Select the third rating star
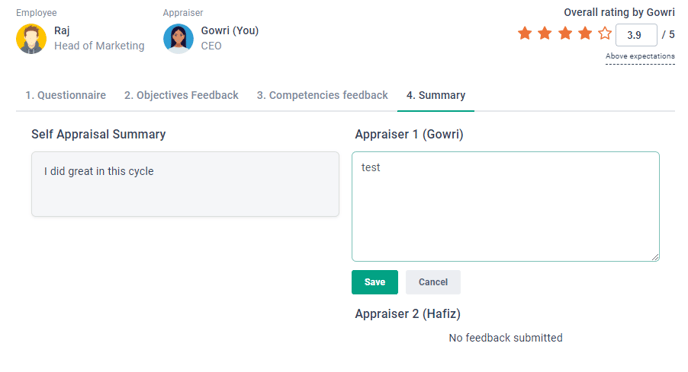Image resolution: width=688 pixels, height=372 pixels. [x=565, y=33]
